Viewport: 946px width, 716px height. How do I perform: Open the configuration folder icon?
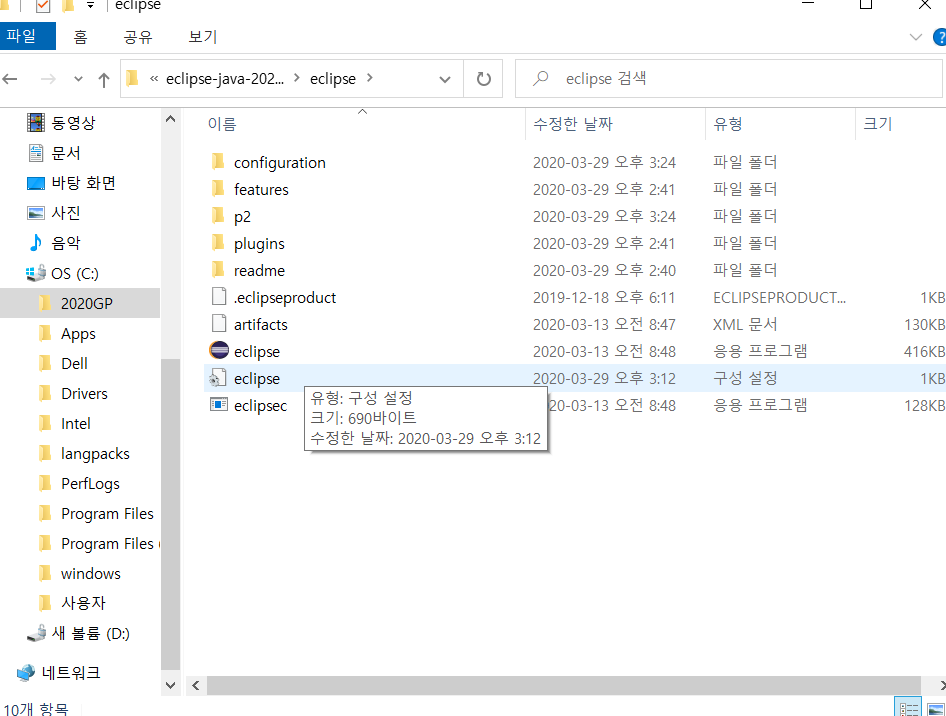[x=218, y=162]
